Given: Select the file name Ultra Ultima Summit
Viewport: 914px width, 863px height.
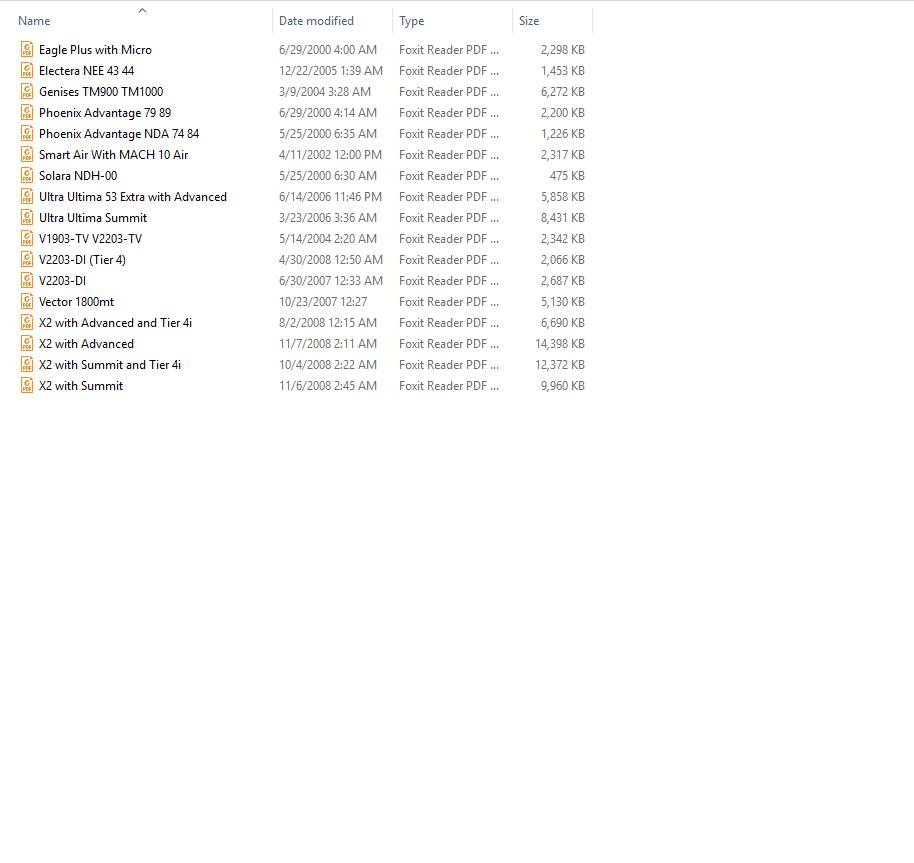Looking at the screenshot, I should (93, 217).
